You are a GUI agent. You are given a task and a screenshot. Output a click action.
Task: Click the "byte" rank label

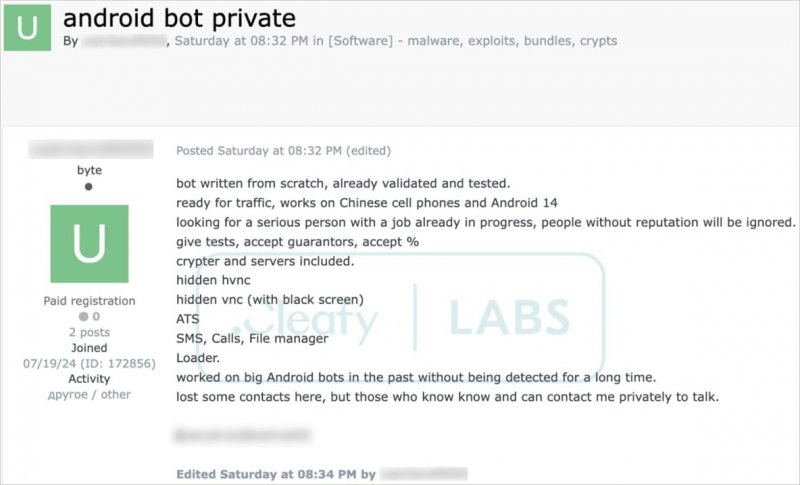coord(89,170)
